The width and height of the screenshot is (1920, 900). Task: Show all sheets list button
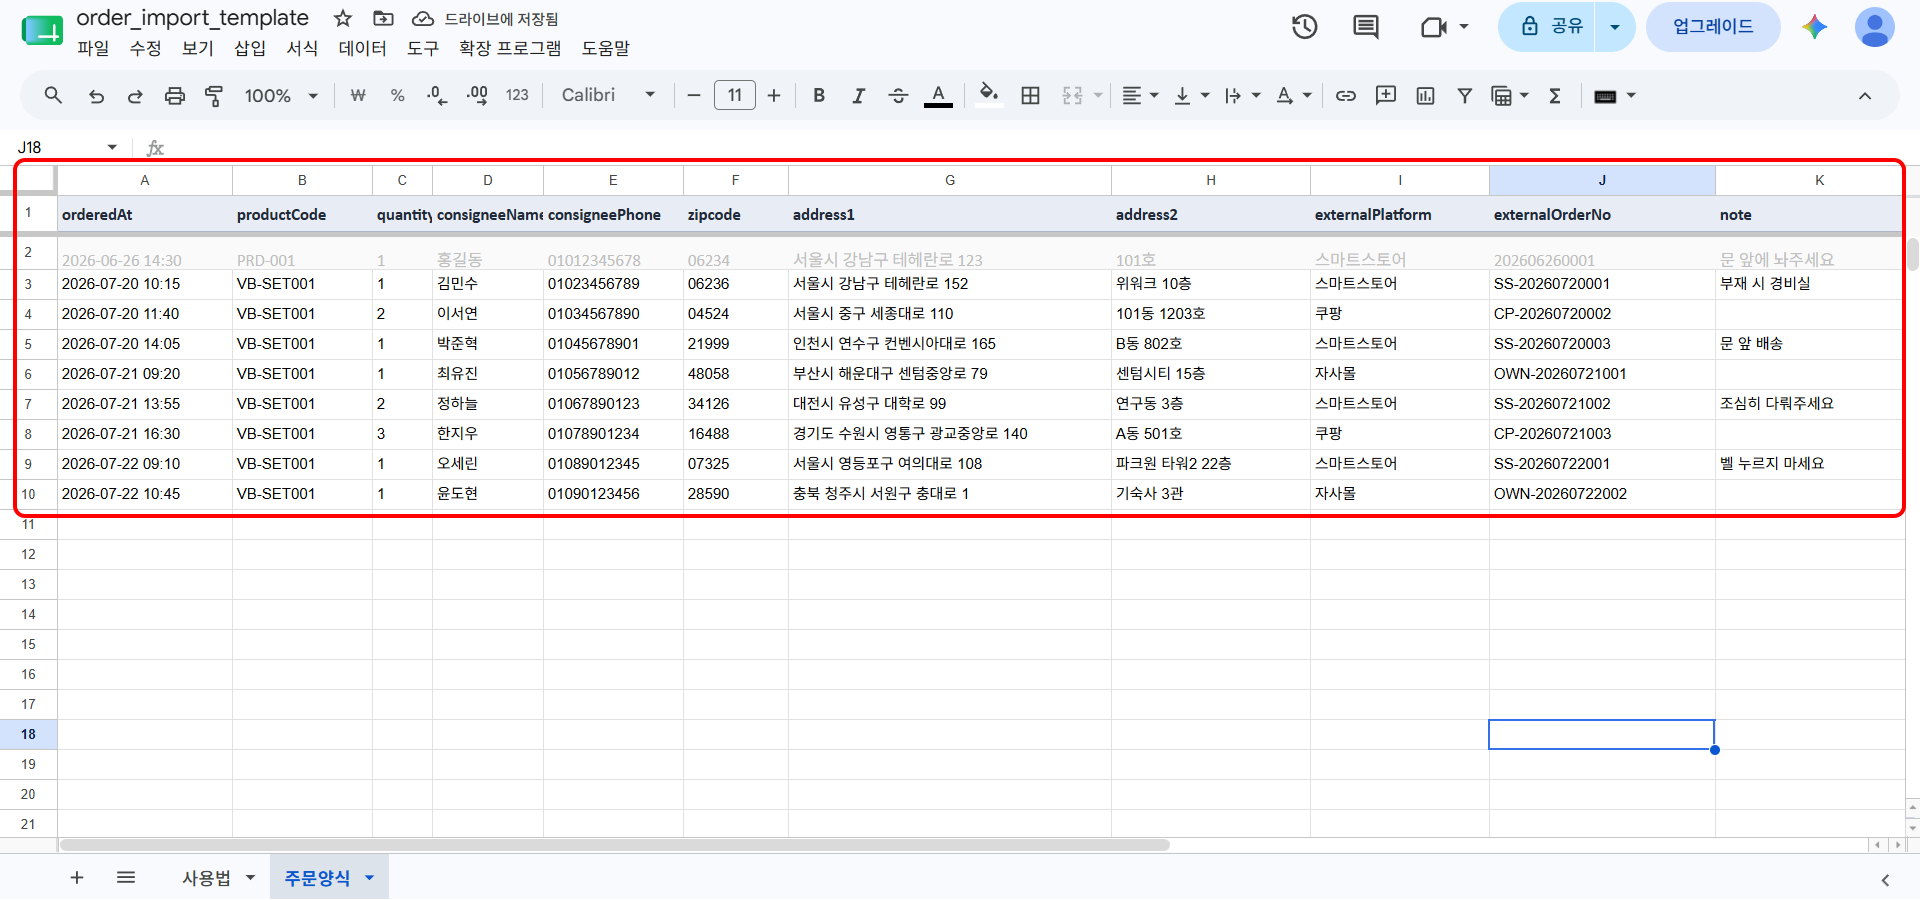(126, 878)
